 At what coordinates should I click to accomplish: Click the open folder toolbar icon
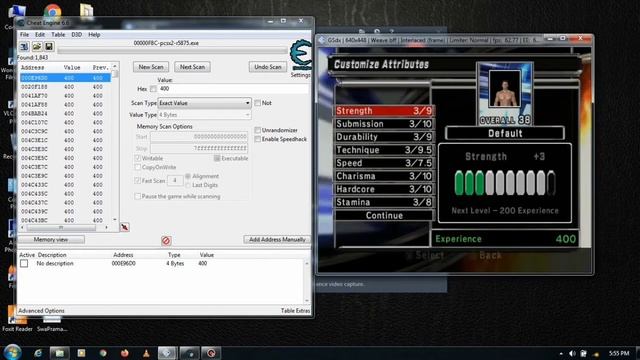(37, 46)
